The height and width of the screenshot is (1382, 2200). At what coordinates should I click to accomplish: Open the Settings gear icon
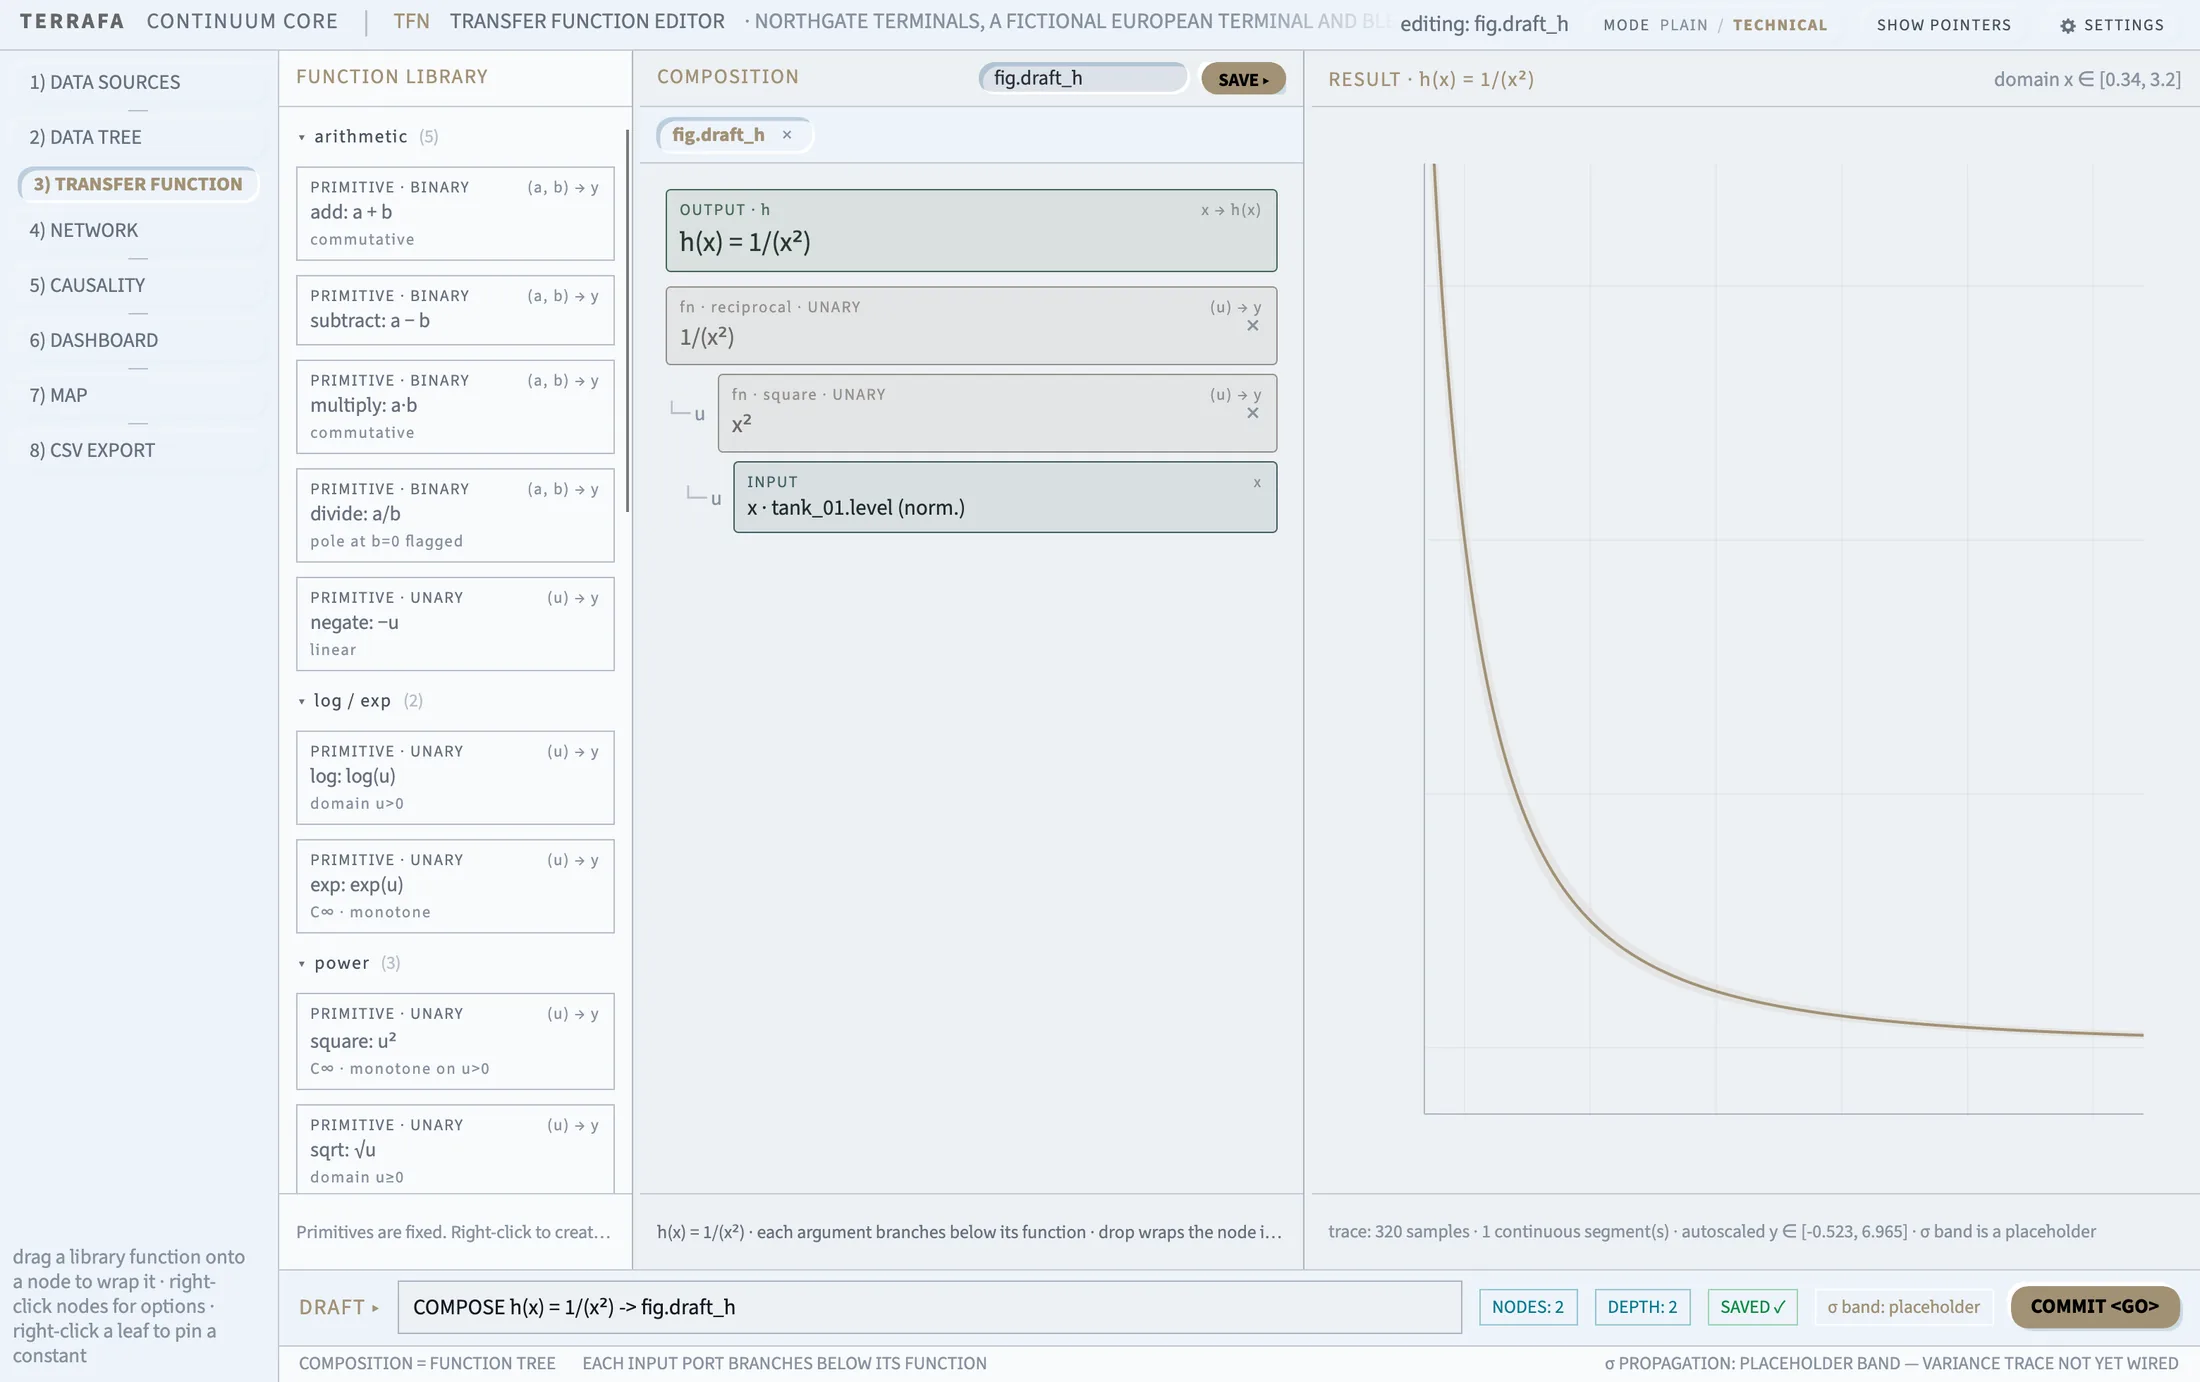[x=2068, y=25]
